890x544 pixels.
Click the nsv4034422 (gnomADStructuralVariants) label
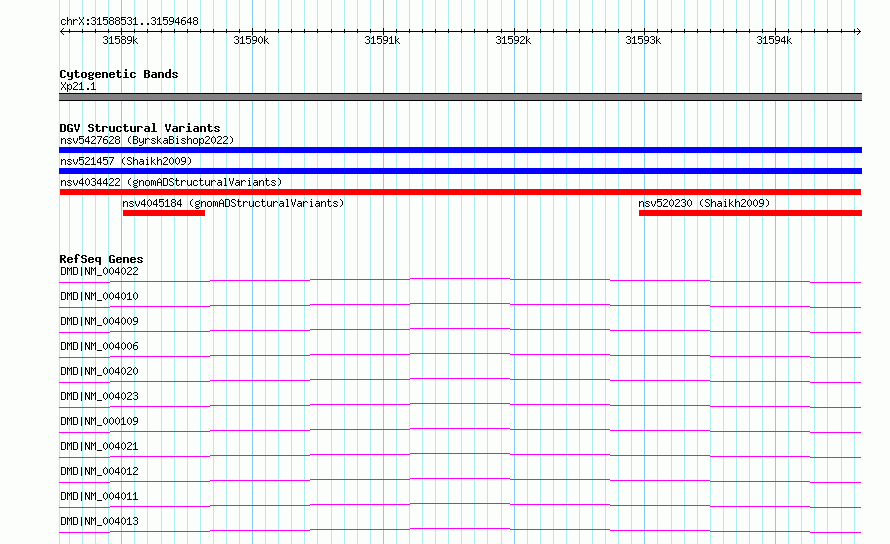[x=171, y=182]
